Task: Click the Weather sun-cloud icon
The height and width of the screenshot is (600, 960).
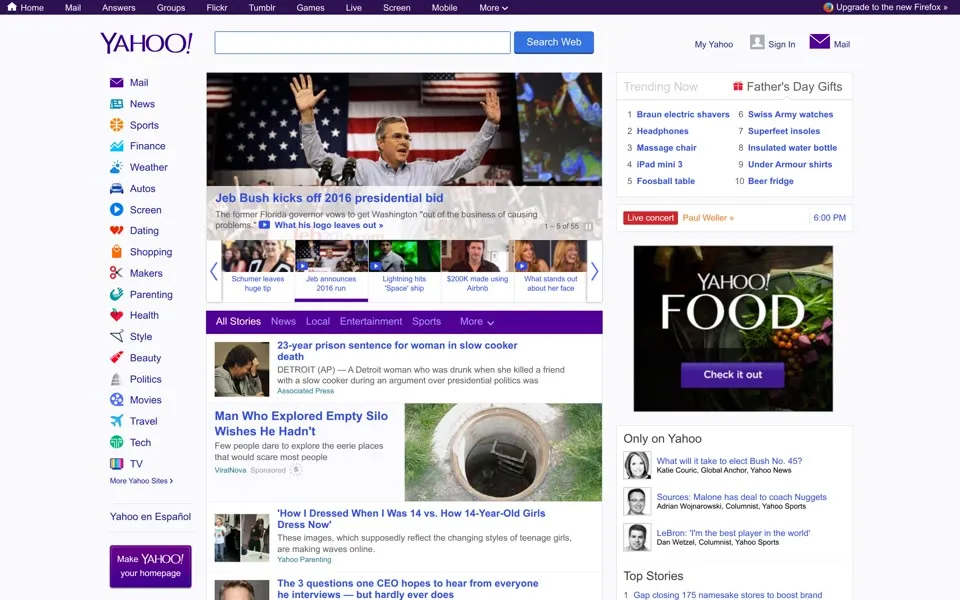Action: [x=116, y=167]
